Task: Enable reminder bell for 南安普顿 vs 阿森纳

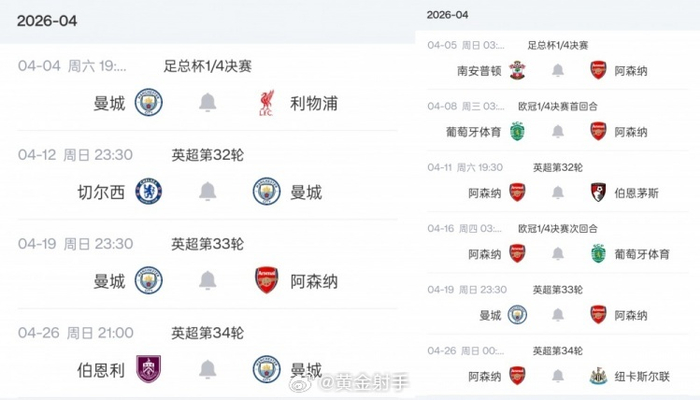Action: click(x=558, y=70)
